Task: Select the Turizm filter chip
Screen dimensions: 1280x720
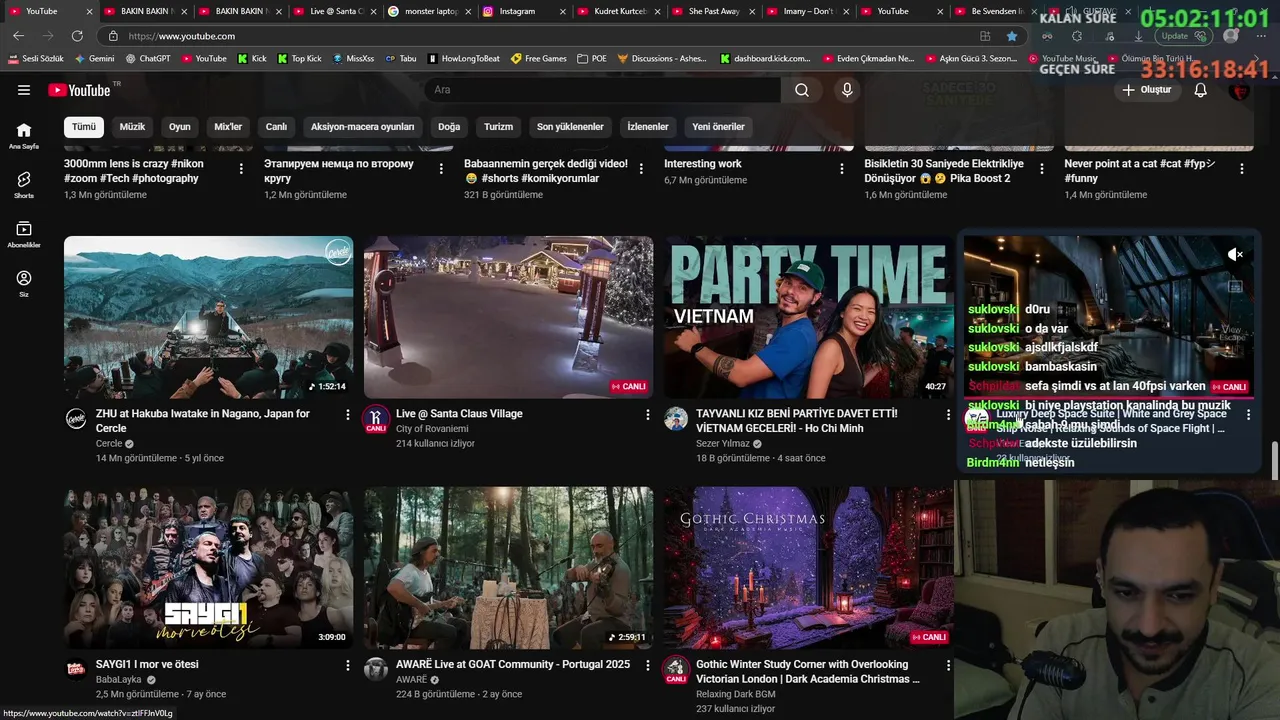Action: coord(498,127)
